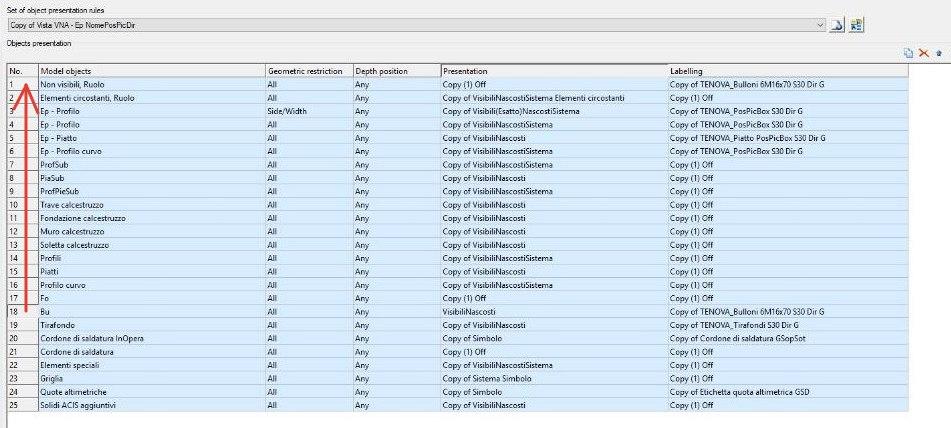Click the 'Depth position' column header
The image size is (951, 428).
[x=396, y=71]
